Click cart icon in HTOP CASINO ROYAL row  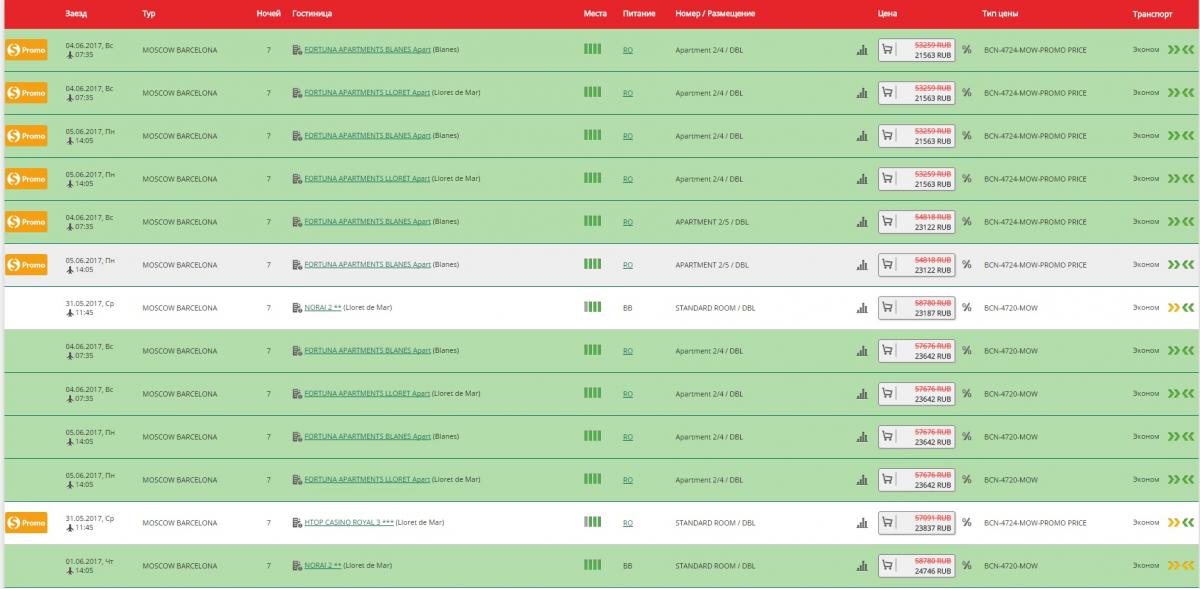click(x=886, y=522)
